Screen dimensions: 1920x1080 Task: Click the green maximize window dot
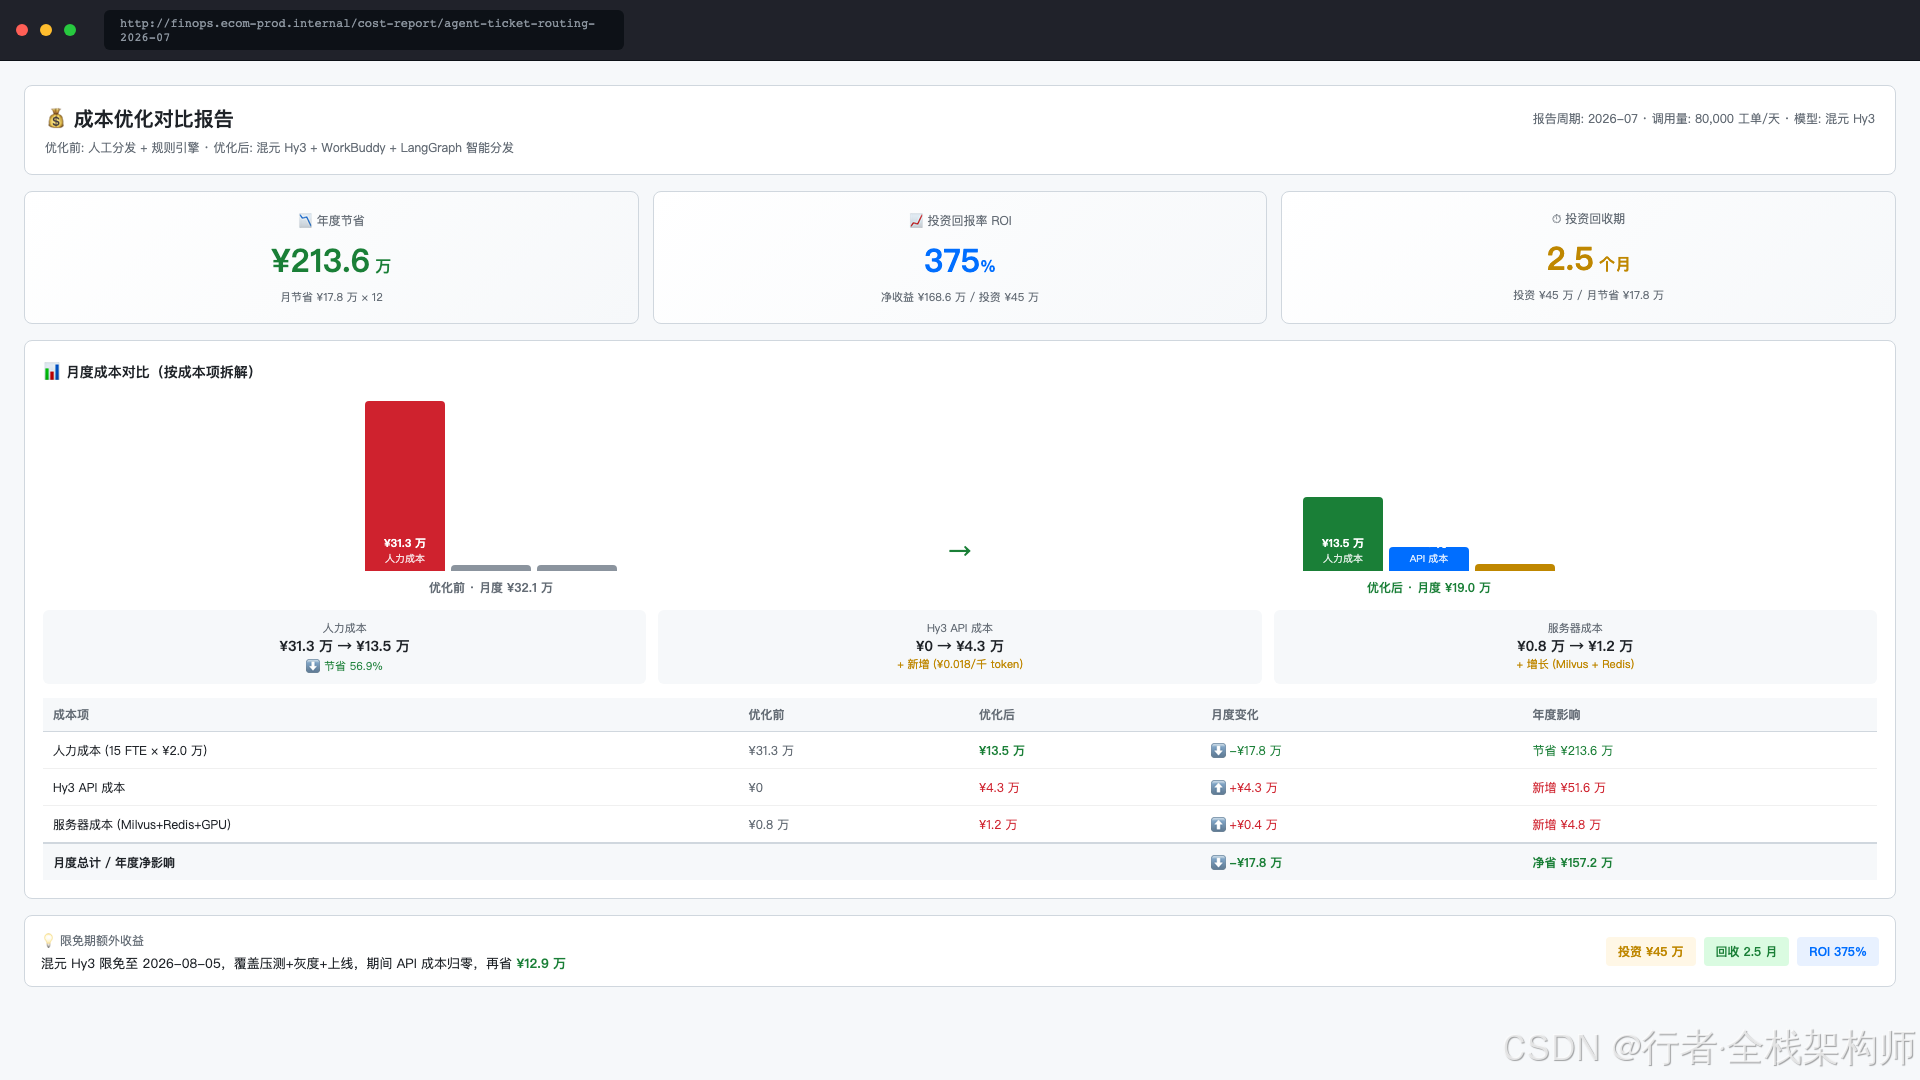click(x=70, y=30)
